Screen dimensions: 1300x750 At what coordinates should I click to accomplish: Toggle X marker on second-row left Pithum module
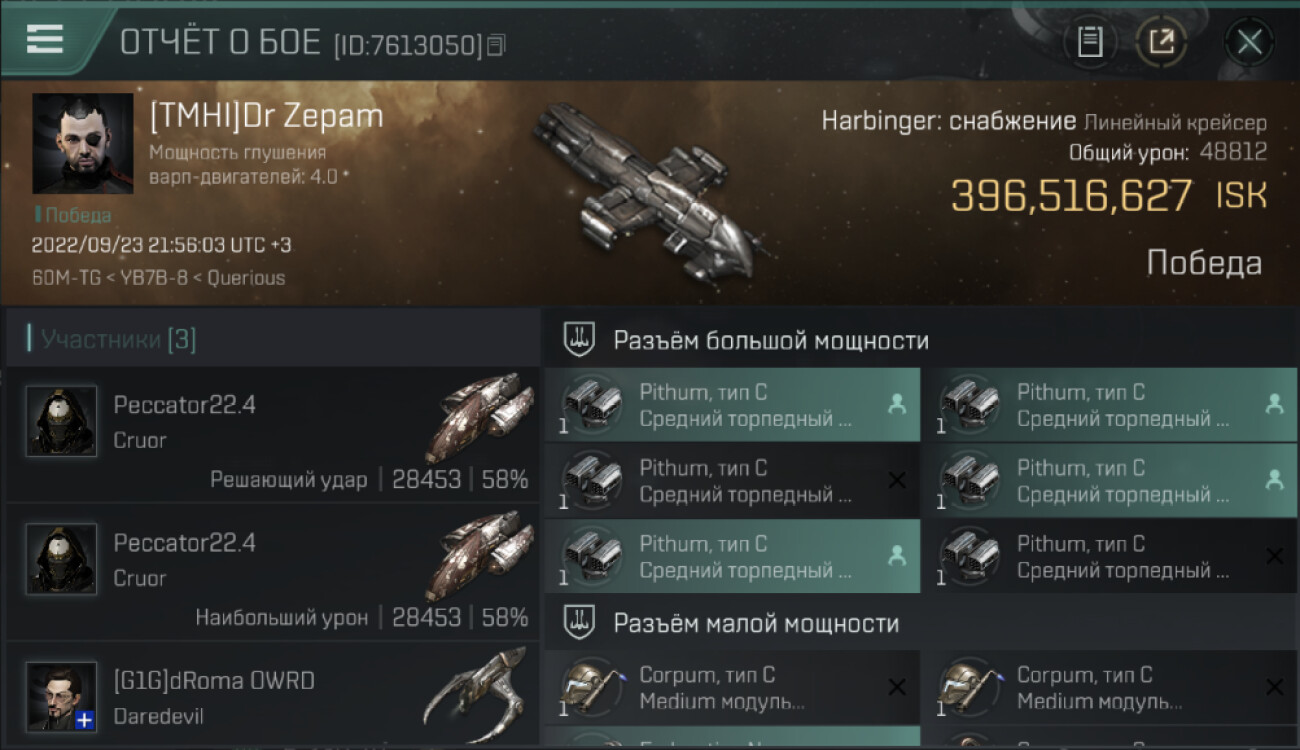(897, 481)
